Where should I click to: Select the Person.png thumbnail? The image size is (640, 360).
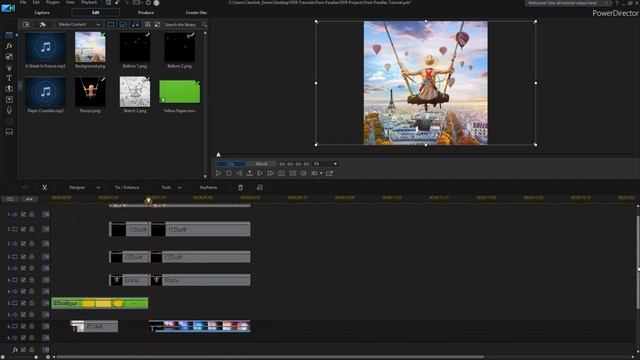(x=90, y=92)
